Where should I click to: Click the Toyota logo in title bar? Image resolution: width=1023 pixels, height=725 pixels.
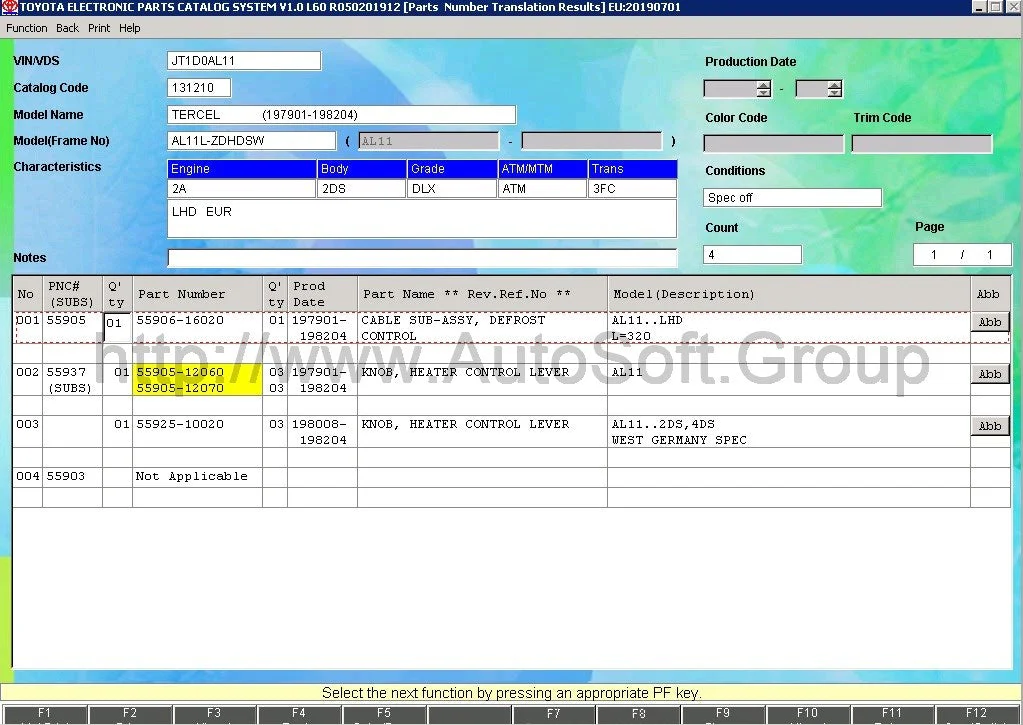(8, 7)
